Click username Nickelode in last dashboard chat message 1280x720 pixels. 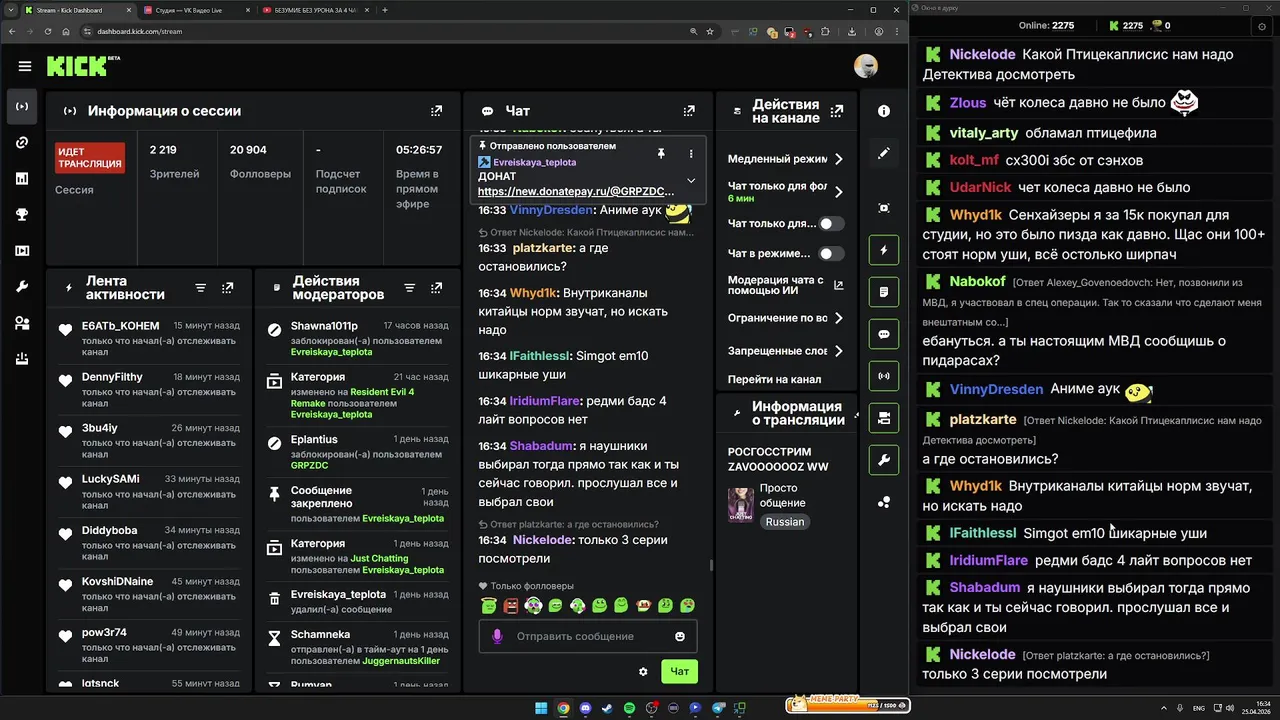tap(543, 540)
